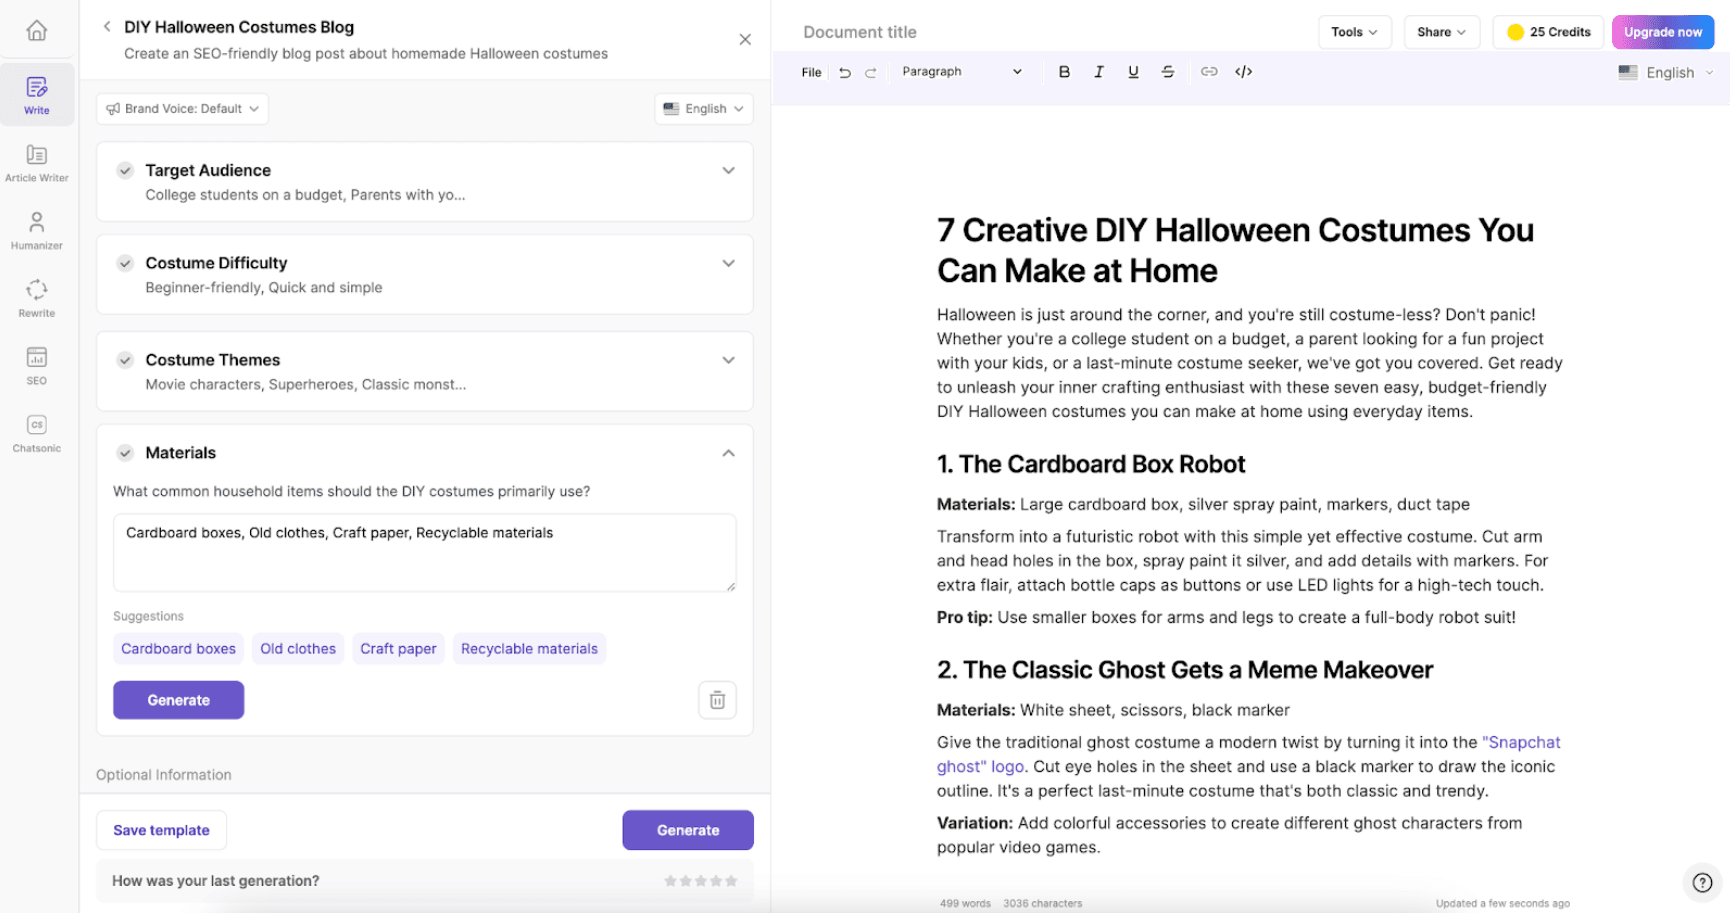Click the bottom Generate button
This screenshot has height=914, width=1730.
pos(688,830)
